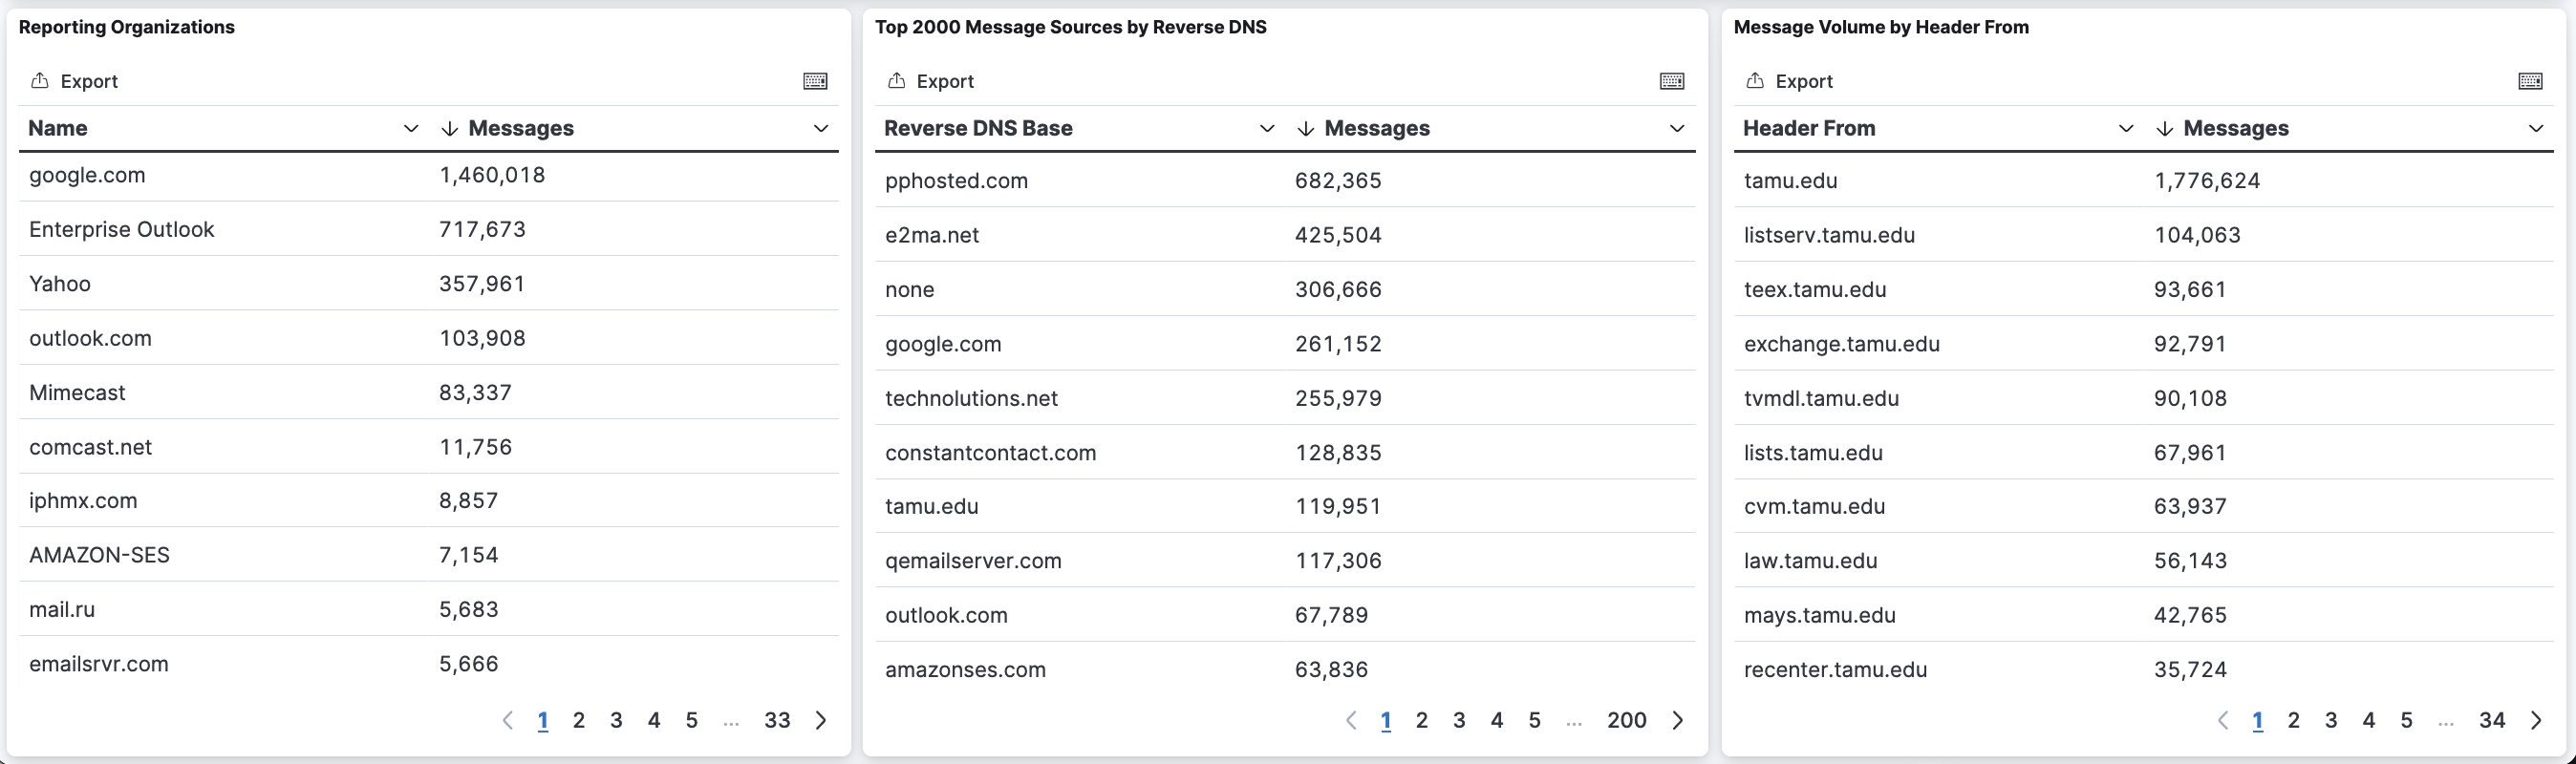The height and width of the screenshot is (764, 2576).
Task: Select page 3 in Header From pagination
Action: (x=2331, y=720)
